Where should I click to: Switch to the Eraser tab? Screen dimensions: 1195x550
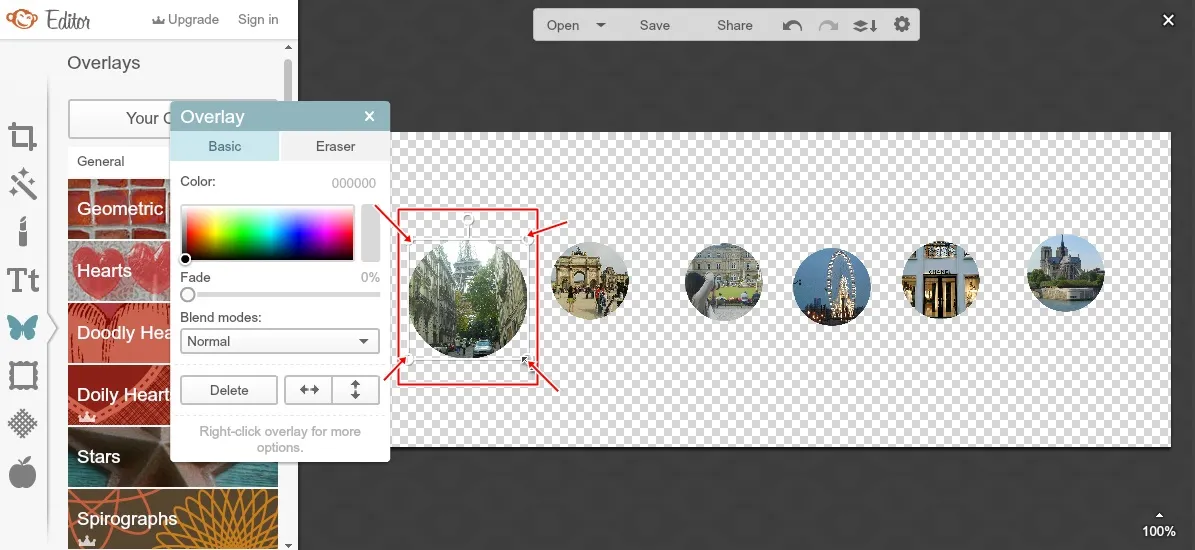335,146
